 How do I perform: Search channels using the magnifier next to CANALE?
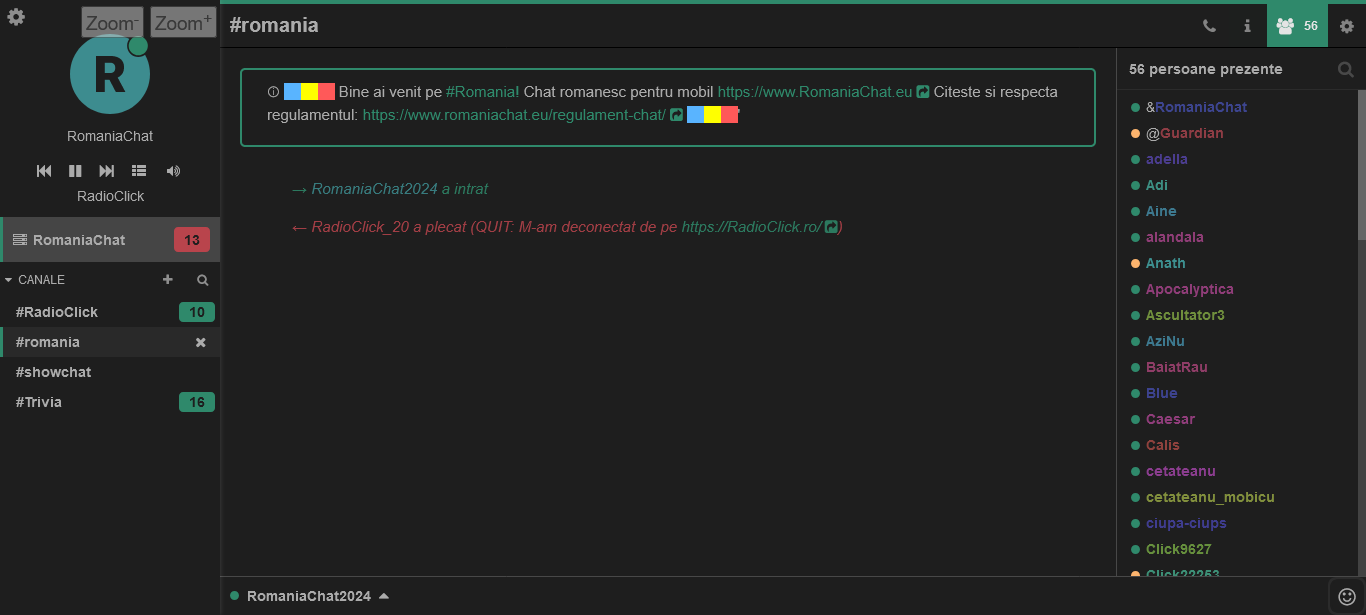pyautogui.click(x=202, y=280)
